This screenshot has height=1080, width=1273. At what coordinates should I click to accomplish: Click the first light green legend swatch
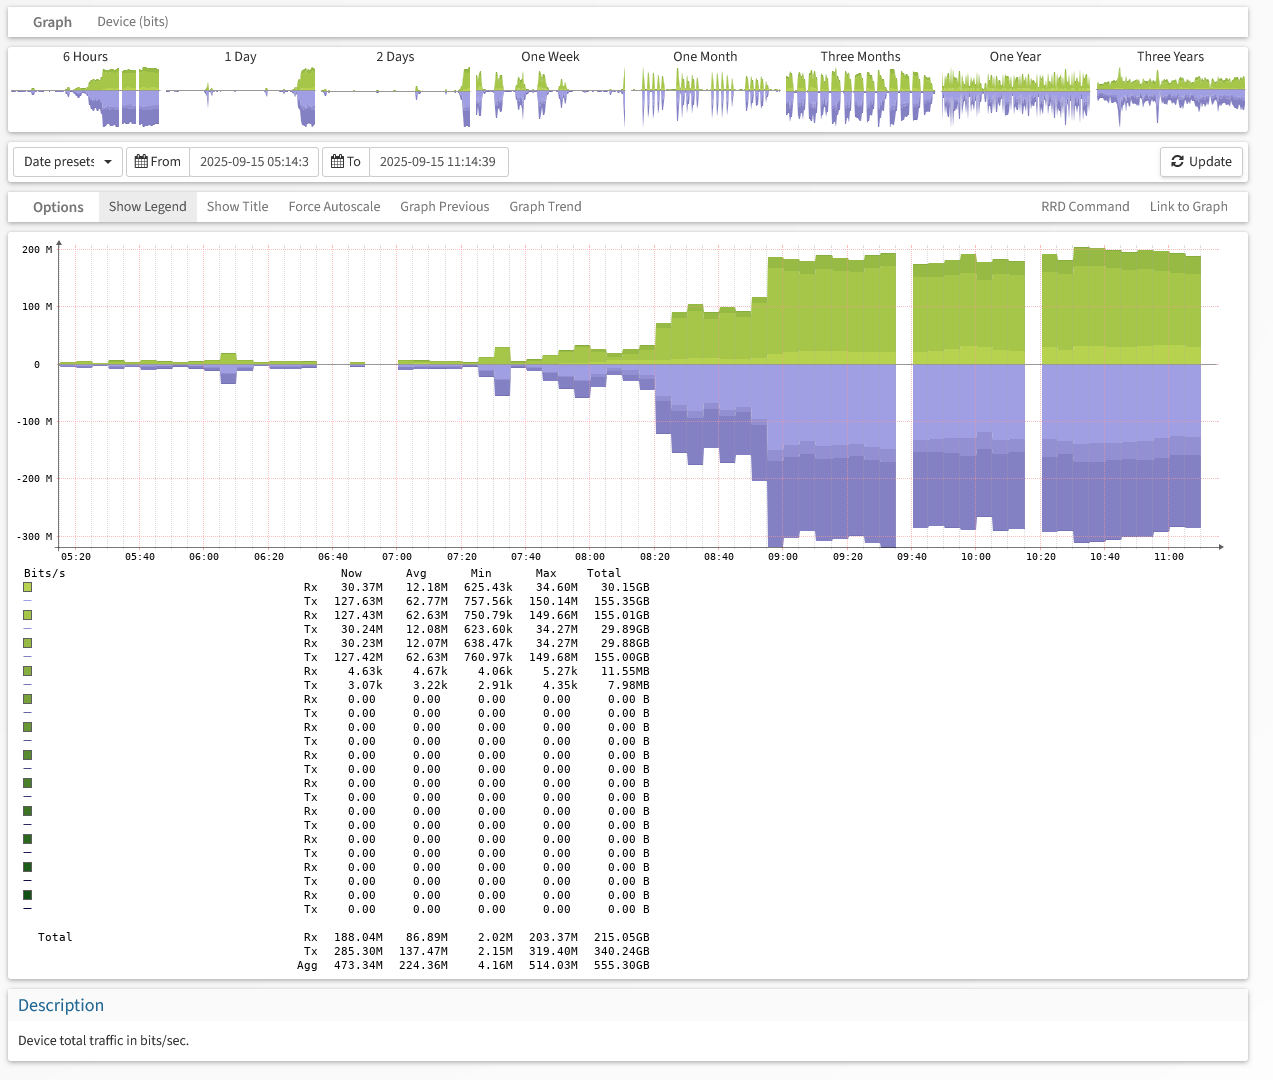[28, 588]
